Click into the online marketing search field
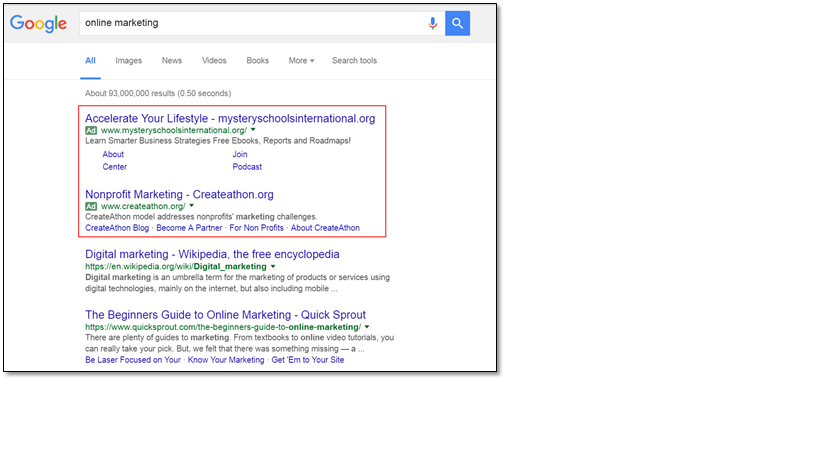819x460 pixels. click(x=251, y=23)
